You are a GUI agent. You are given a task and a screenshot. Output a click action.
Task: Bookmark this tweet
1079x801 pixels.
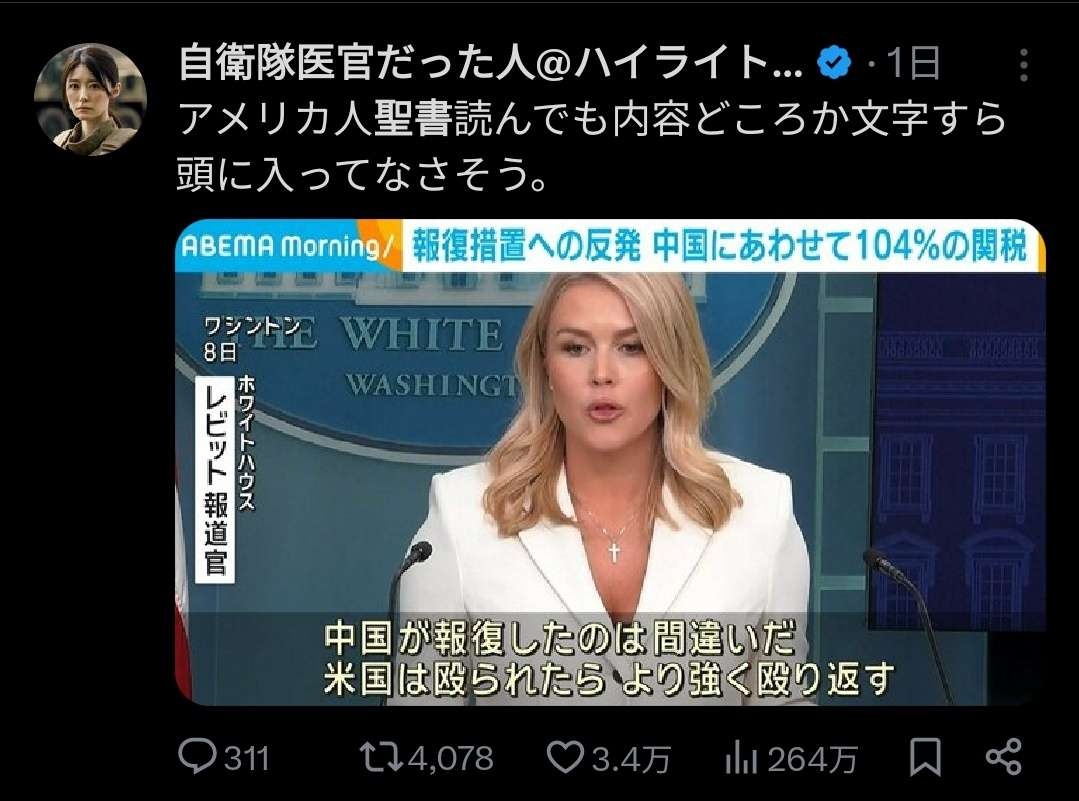(x=925, y=758)
